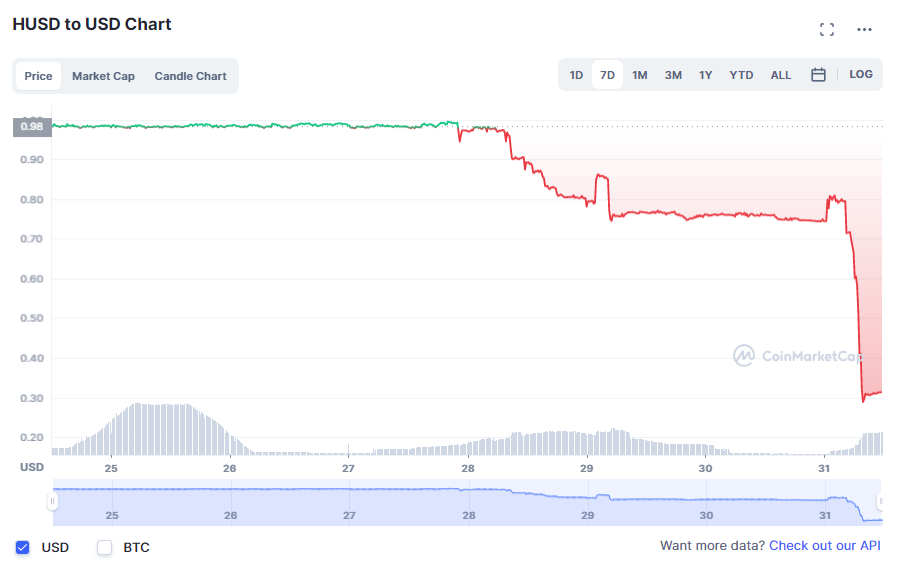Click the 0.50 price axis label
The height and width of the screenshot is (582, 903).
32,318
